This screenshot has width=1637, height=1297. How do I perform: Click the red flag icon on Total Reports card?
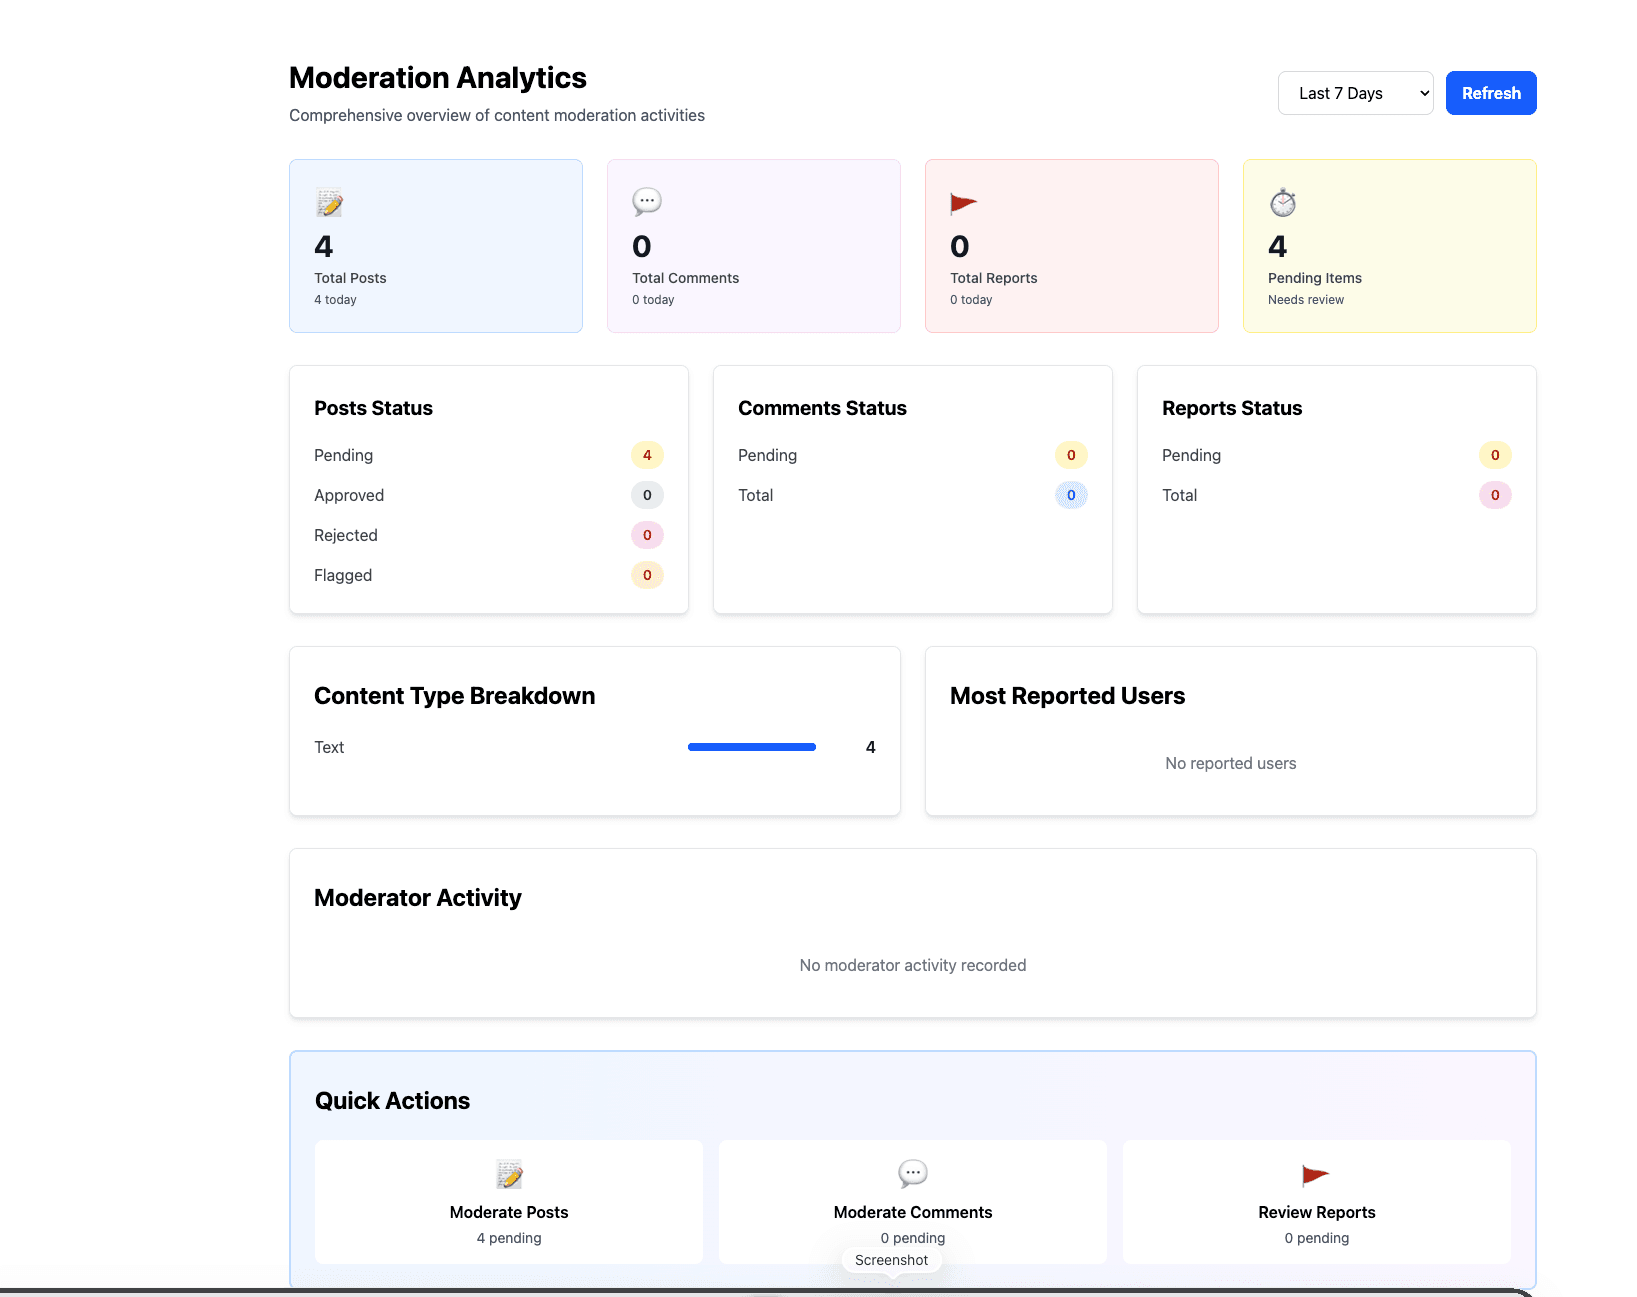pyautogui.click(x=963, y=201)
